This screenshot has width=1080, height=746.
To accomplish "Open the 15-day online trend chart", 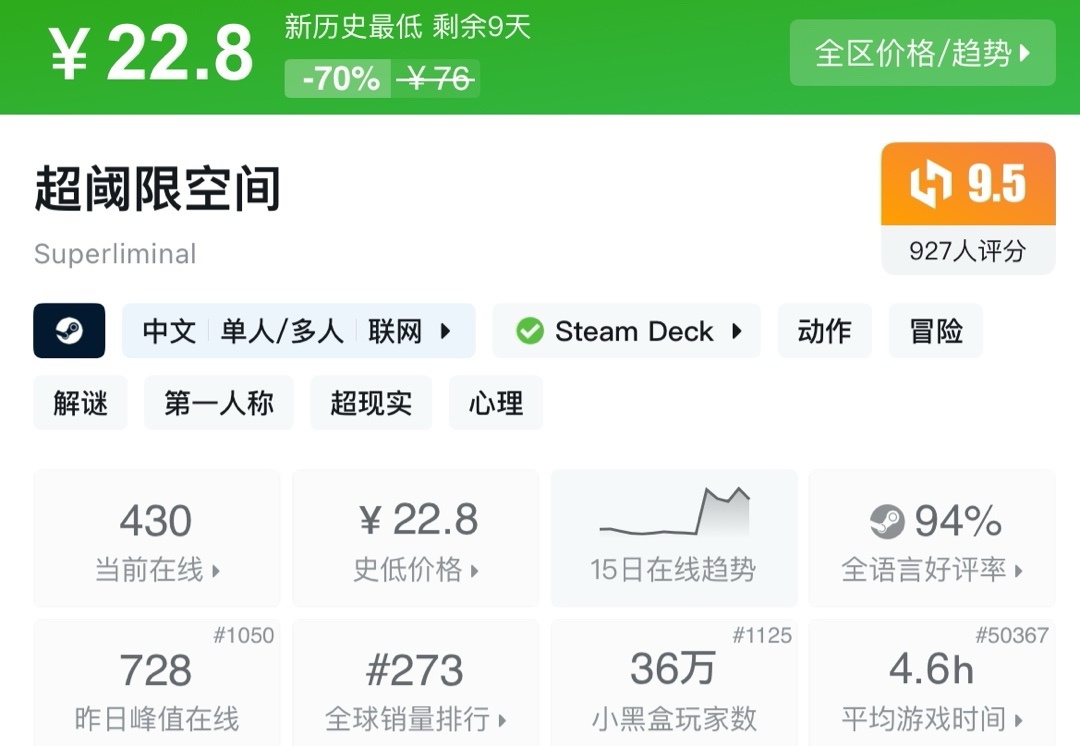I will [x=673, y=538].
